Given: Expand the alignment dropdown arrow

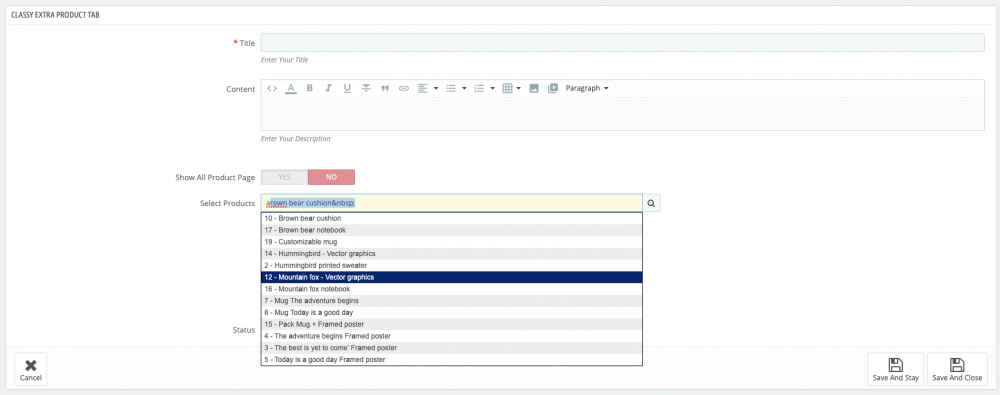Looking at the screenshot, I should (436, 88).
